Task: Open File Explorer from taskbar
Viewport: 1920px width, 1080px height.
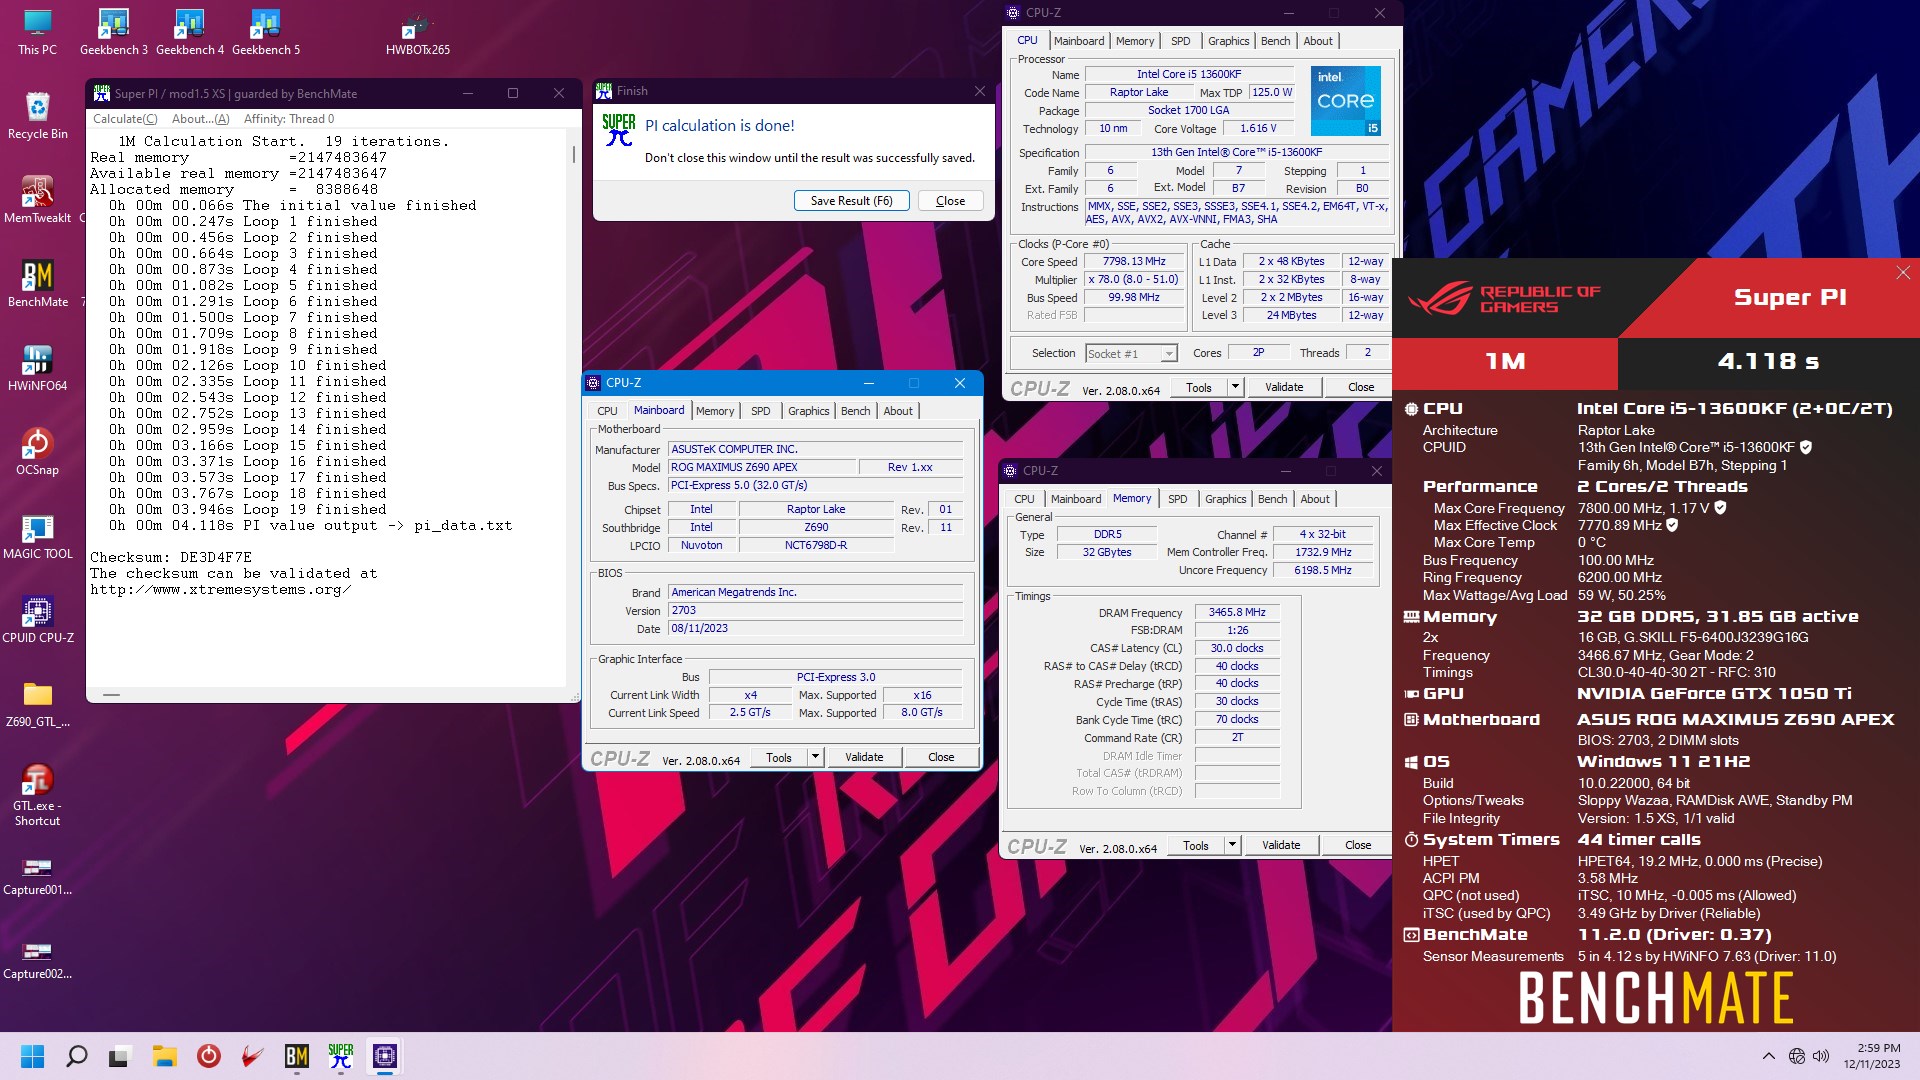Action: pyautogui.click(x=164, y=1056)
